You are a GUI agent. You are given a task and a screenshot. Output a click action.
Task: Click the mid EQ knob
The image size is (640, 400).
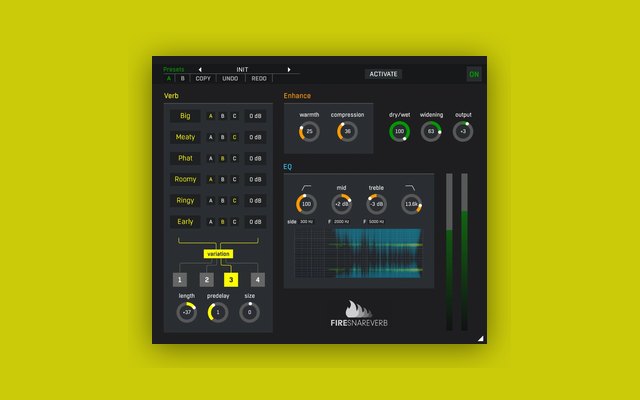(x=342, y=204)
